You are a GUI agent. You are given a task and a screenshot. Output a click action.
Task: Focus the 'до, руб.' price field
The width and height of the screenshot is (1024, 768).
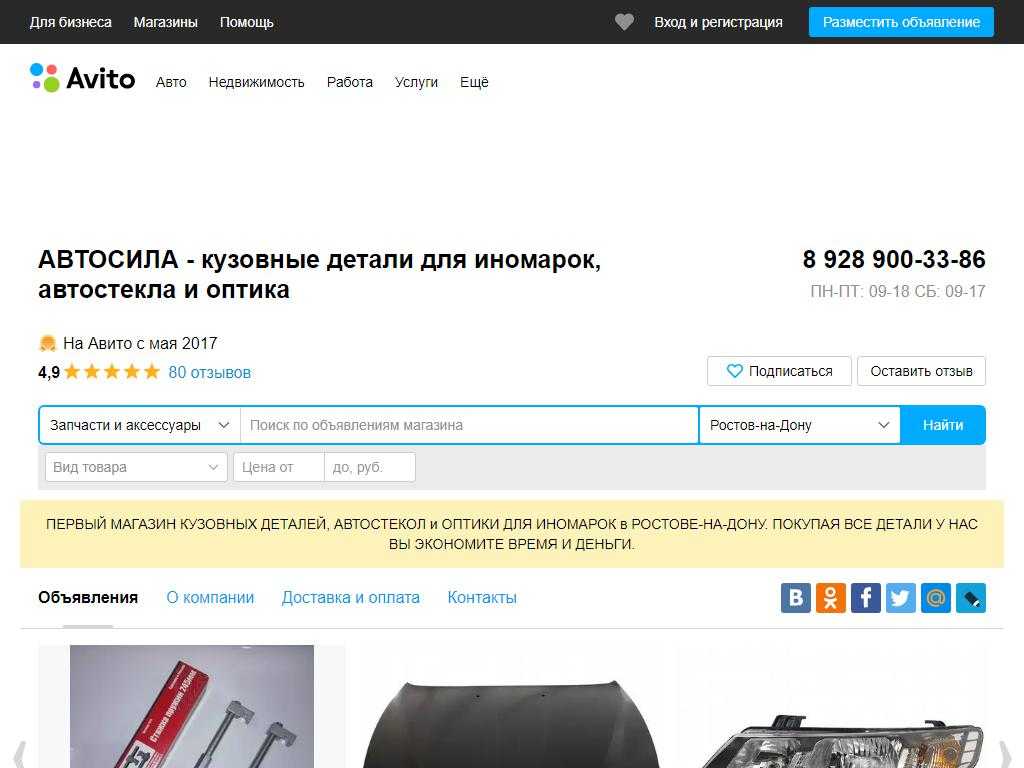pos(370,468)
